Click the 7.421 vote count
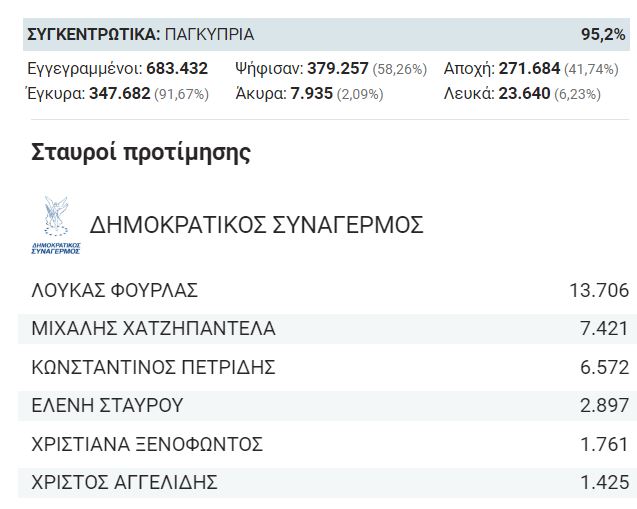 click(x=604, y=329)
